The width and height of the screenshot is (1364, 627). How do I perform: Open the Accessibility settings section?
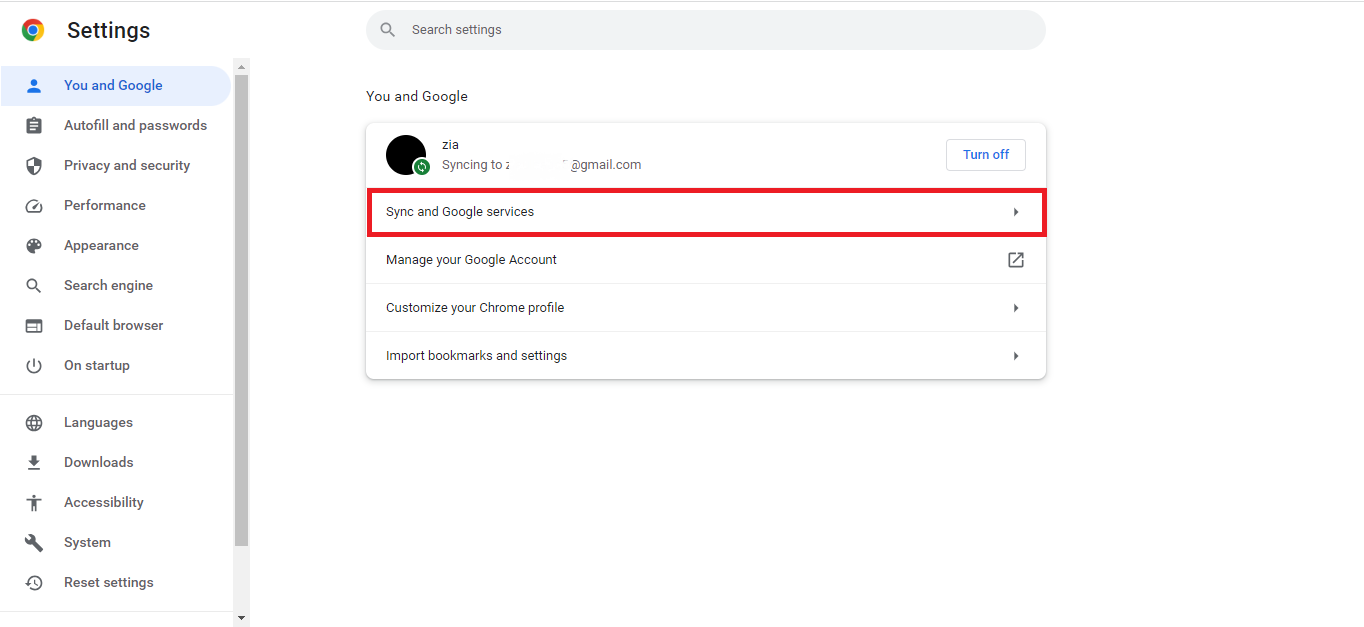(x=103, y=502)
